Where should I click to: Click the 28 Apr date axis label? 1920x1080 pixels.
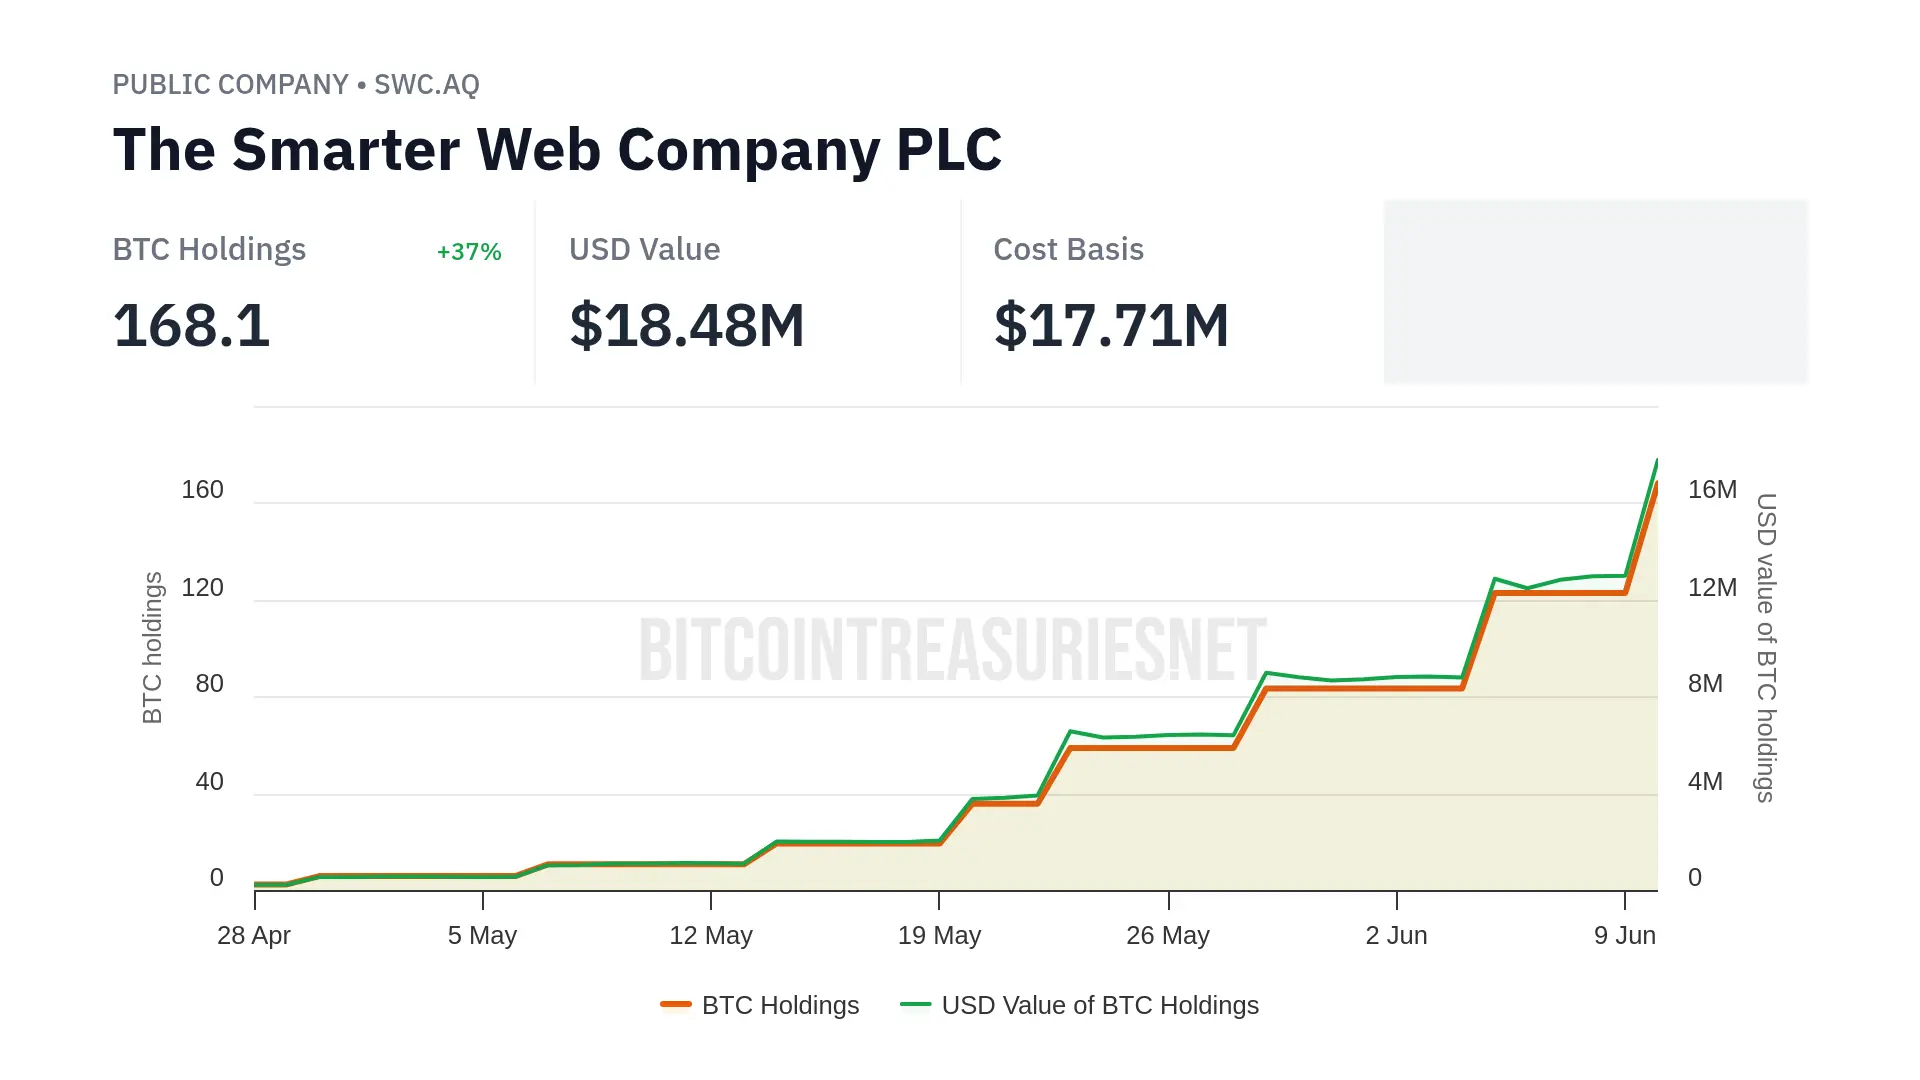[x=254, y=936]
